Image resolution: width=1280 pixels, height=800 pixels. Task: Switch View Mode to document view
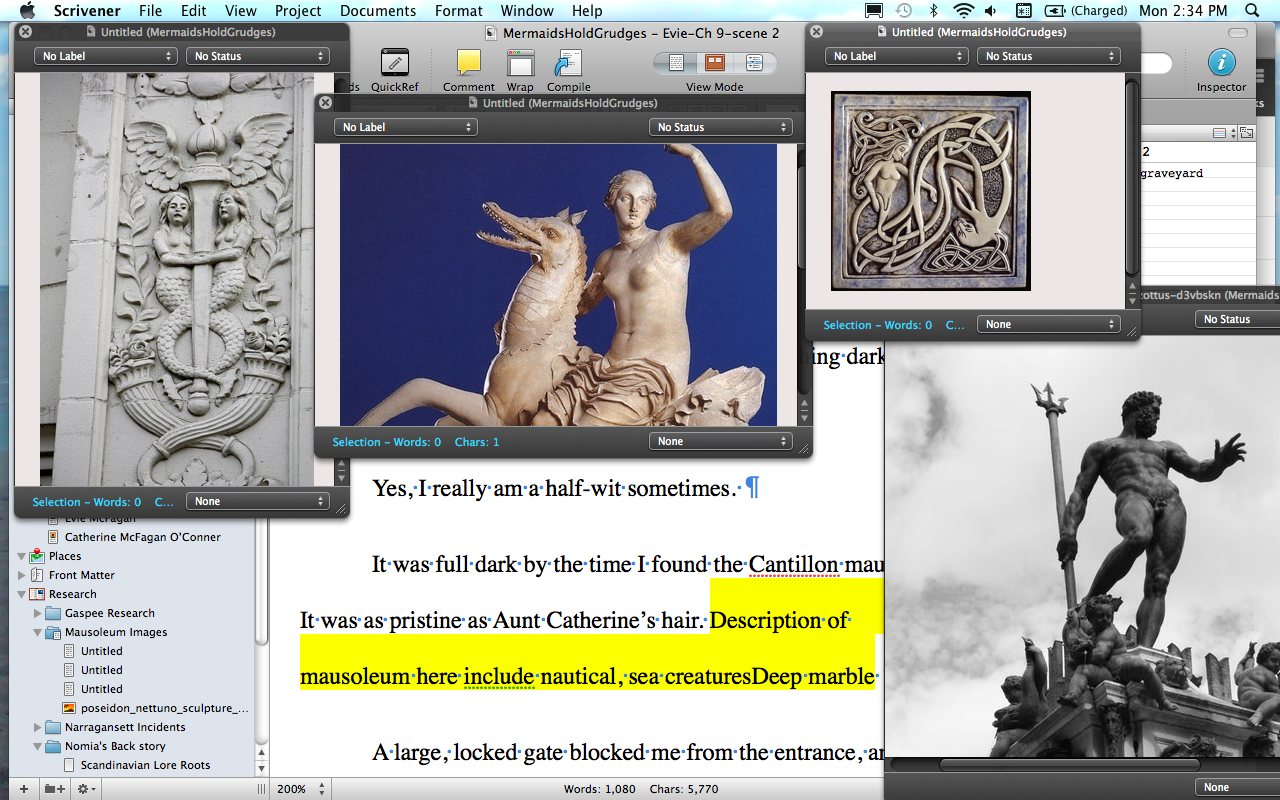point(677,63)
